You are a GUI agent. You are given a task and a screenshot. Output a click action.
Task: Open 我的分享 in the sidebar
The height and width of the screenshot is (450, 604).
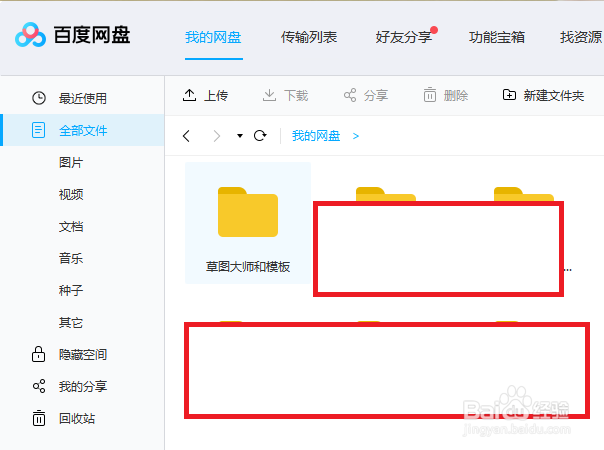[83, 386]
